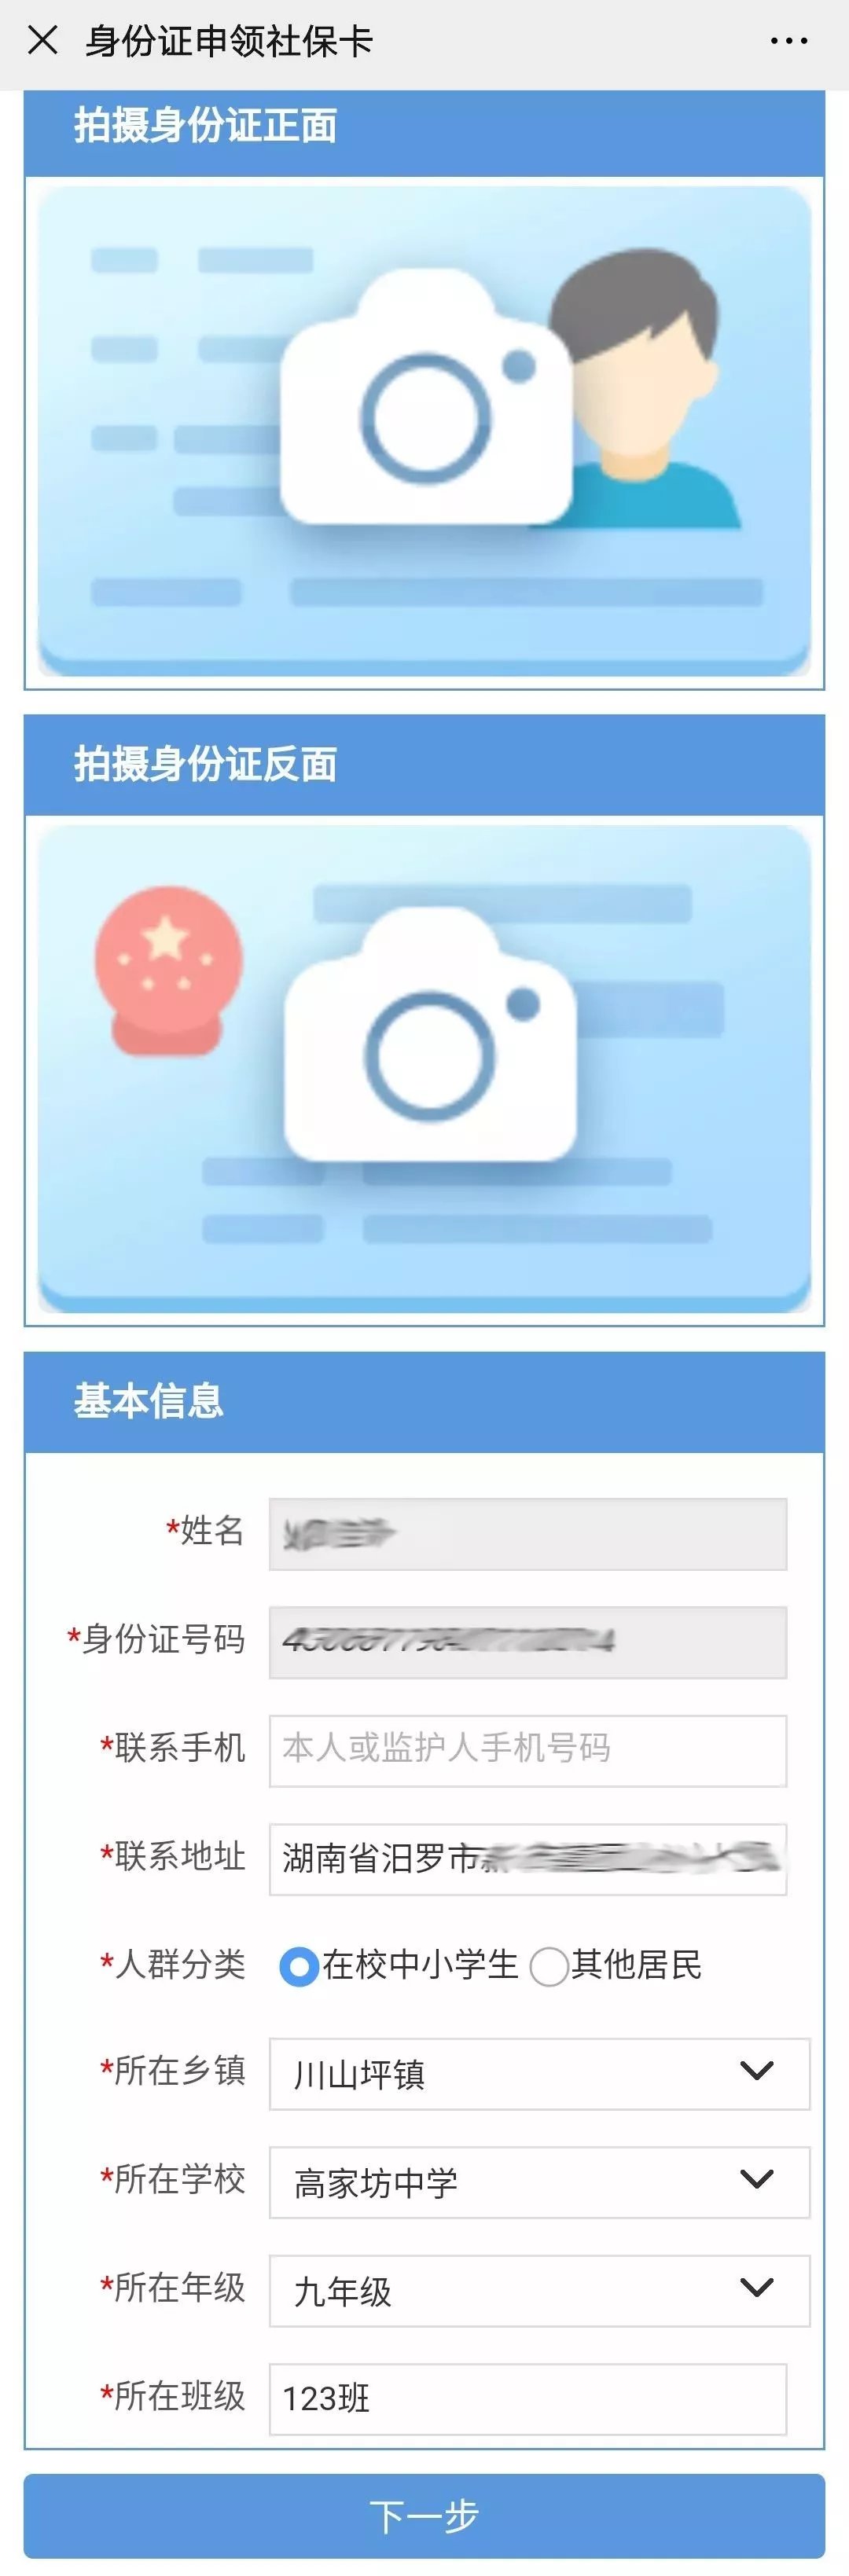This screenshot has height=2576, width=849.
Task: Click the 身份证号码 ID number field
Action: [528, 1642]
